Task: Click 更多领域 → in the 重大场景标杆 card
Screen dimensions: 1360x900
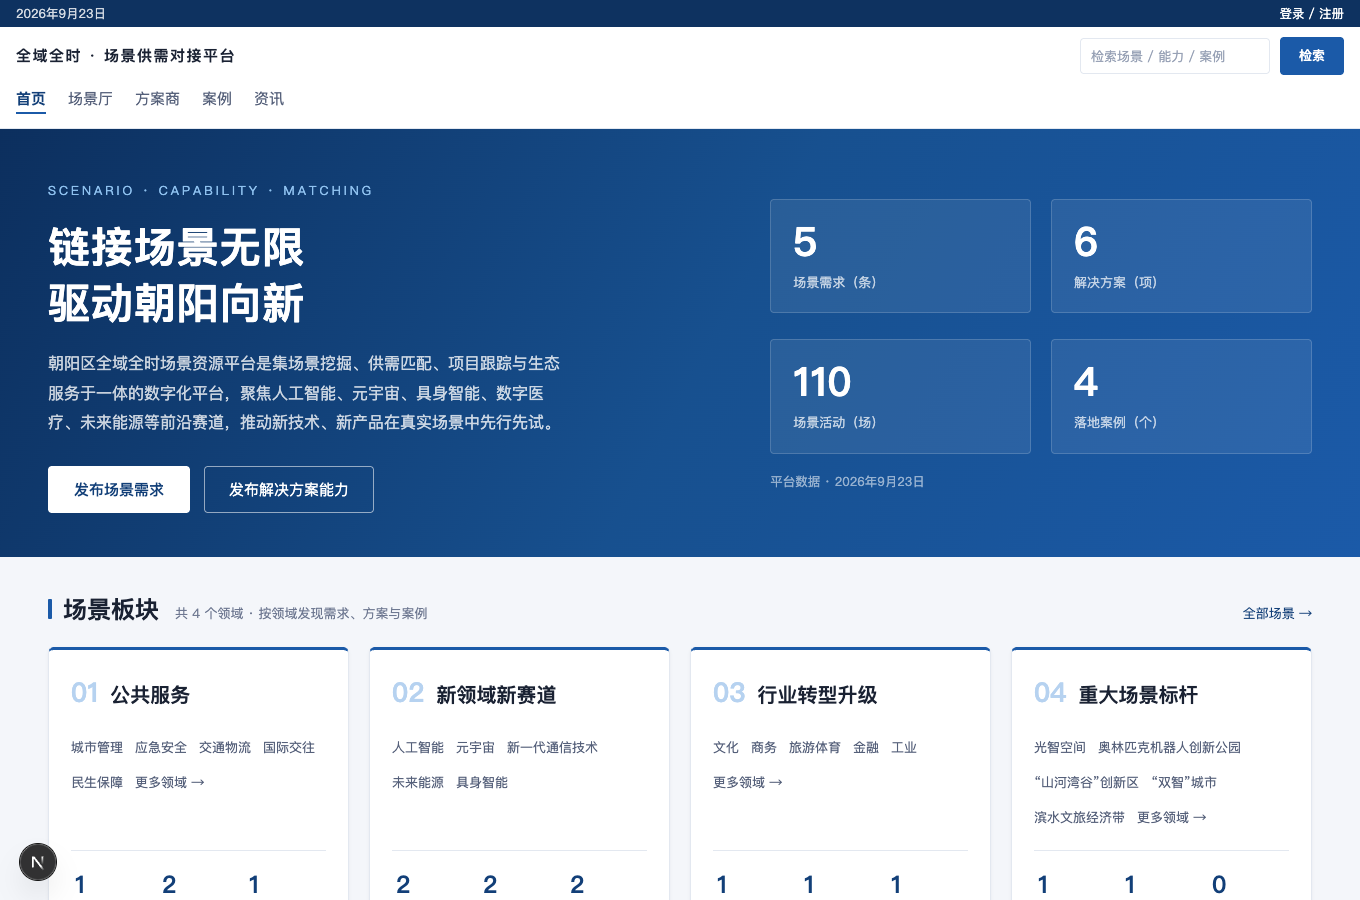Action: click(x=1172, y=818)
